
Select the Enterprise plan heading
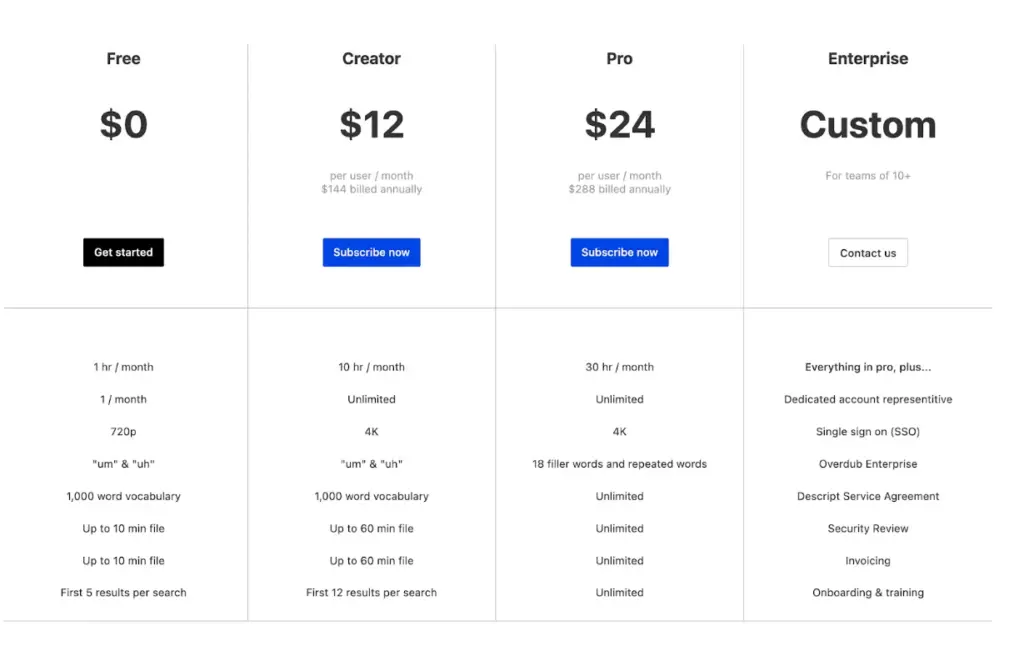tap(867, 59)
